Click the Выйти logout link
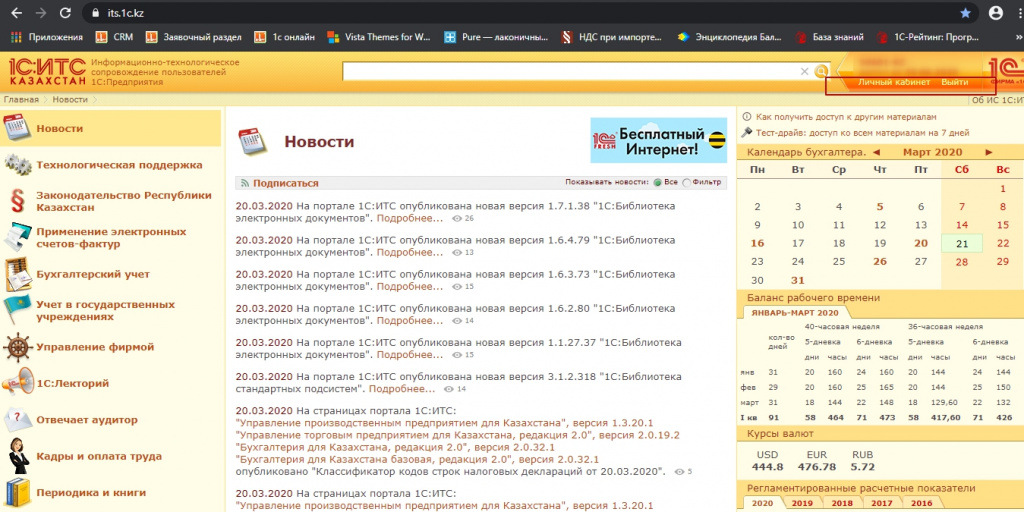Image resolution: width=1024 pixels, height=512 pixels. pos(954,82)
